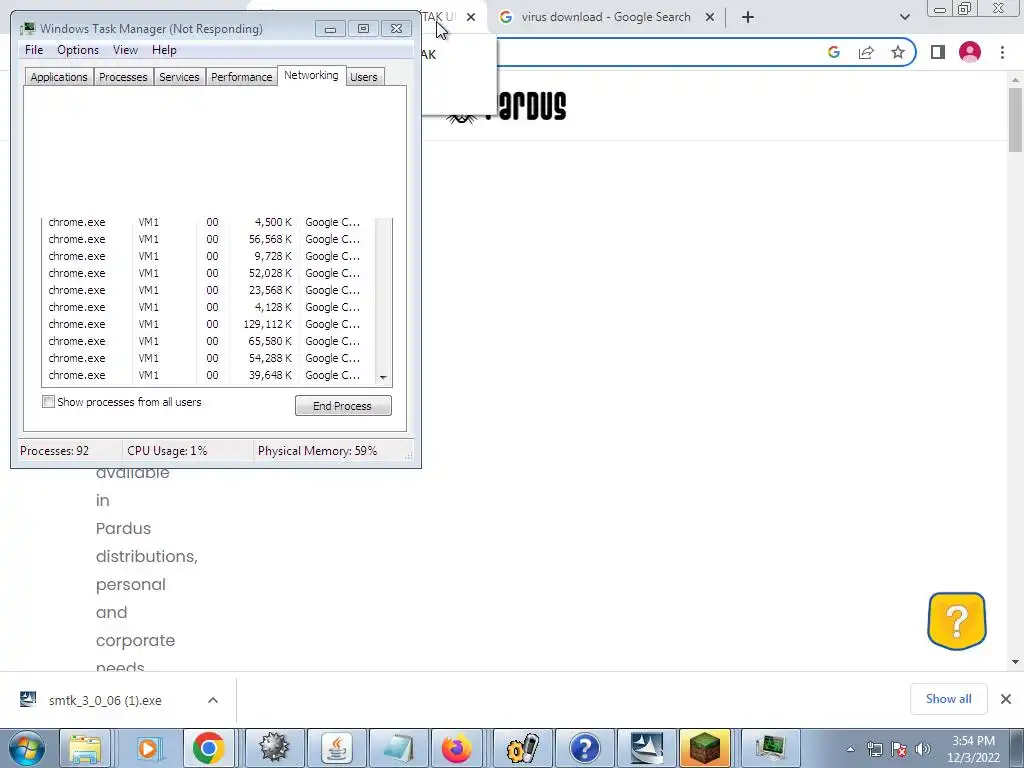This screenshot has height=768, width=1024.
Task: Open the Chrome profile avatar
Action: click(970, 52)
